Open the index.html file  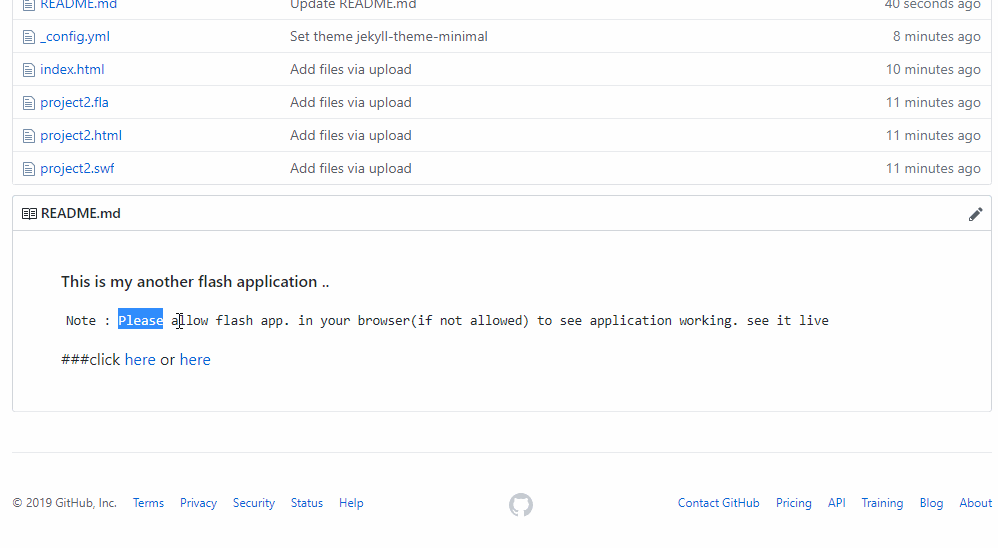[72, 70]
